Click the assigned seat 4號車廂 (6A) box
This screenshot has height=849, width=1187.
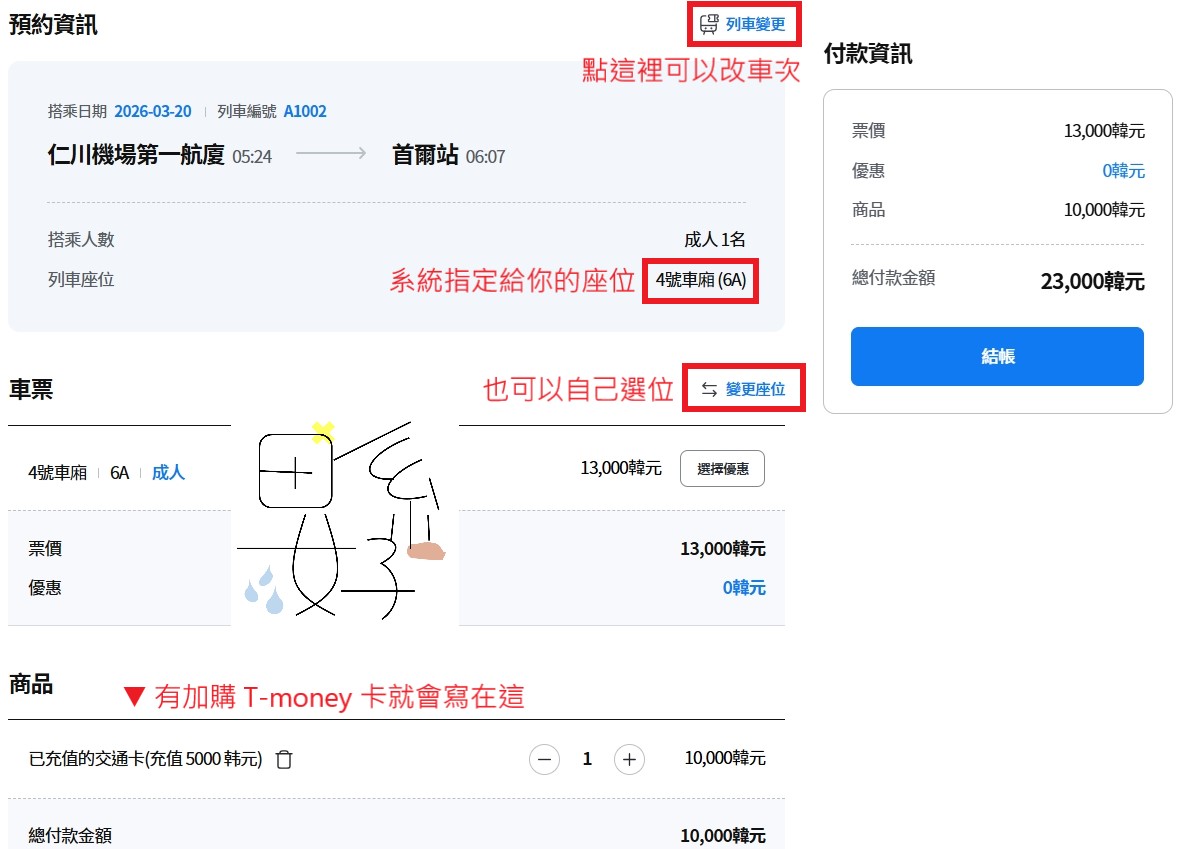pyautogui.click(x=700, y=281)
